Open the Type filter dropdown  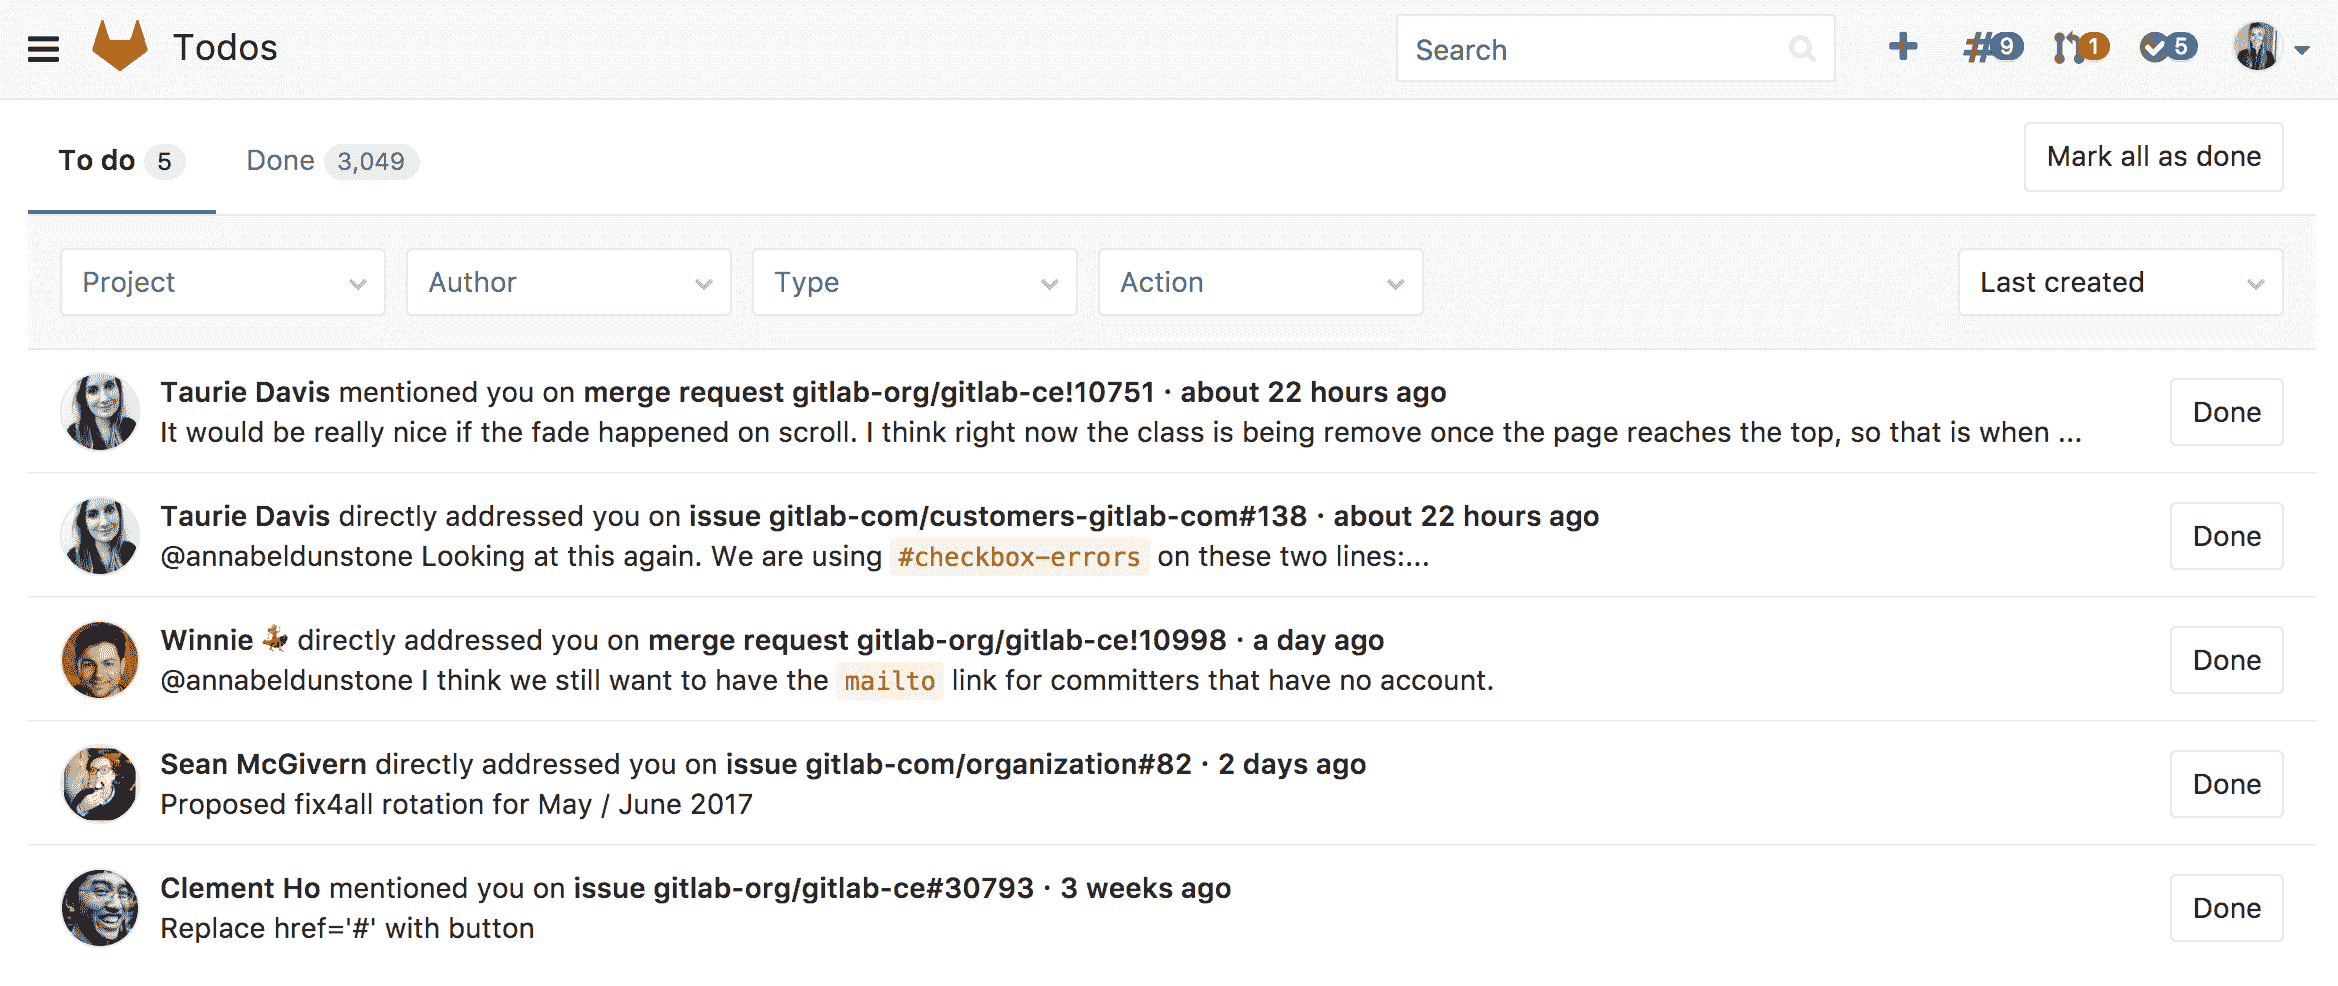tap(914, 283)
